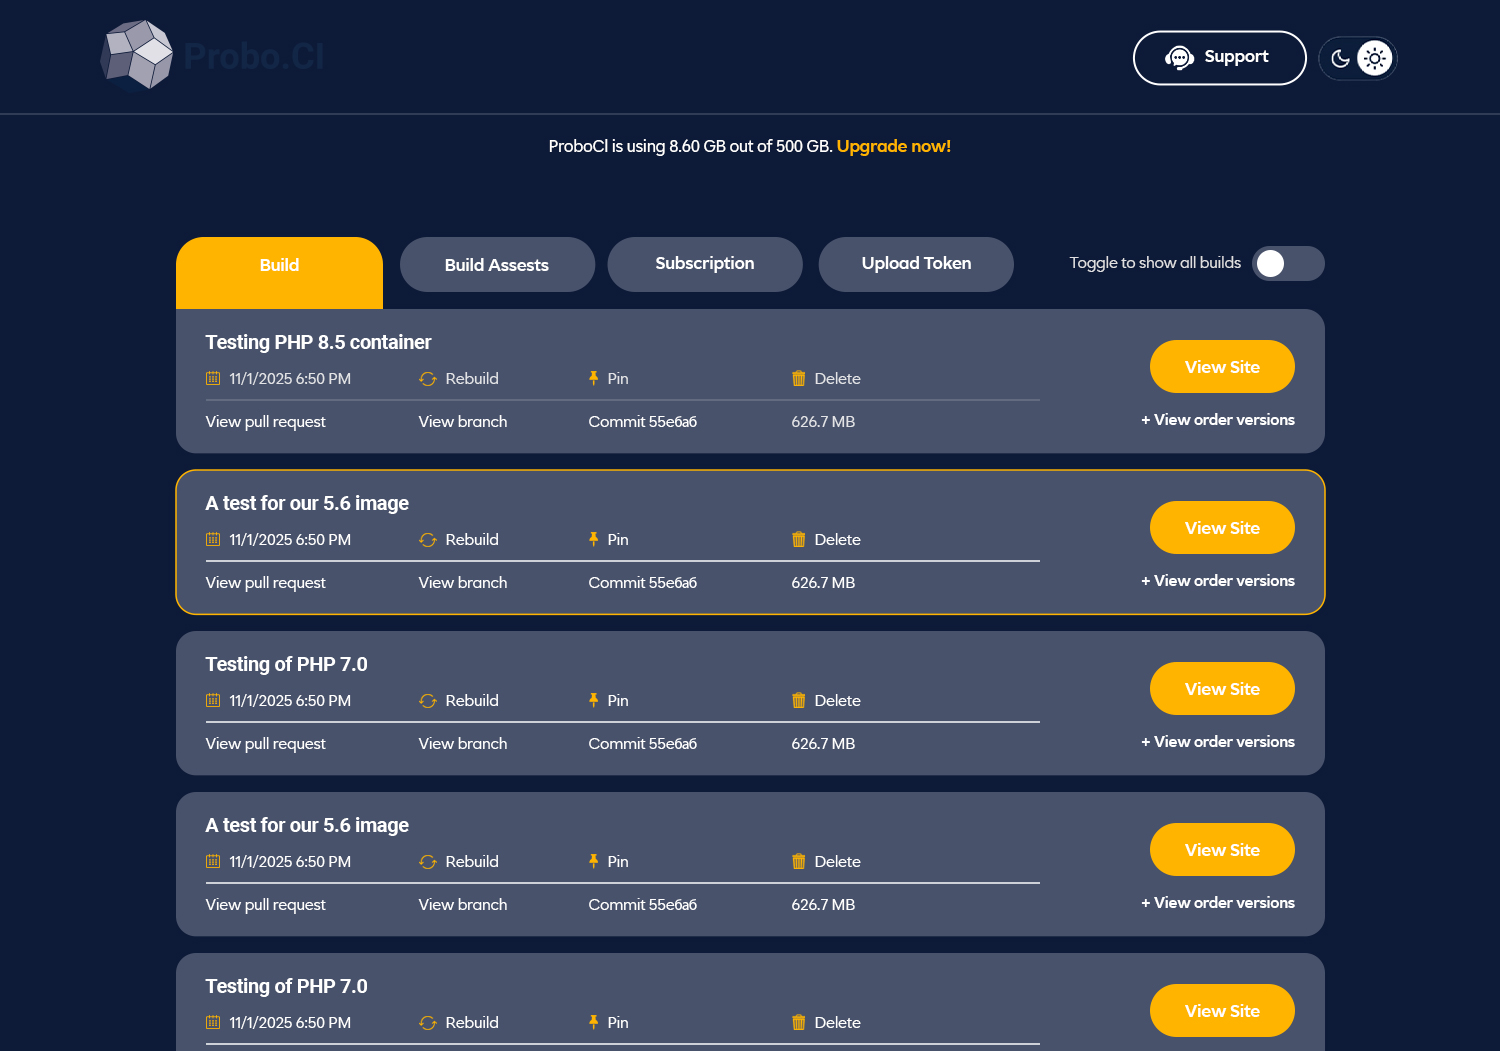Click the Support headset icon

click(x=1179, y=58)
